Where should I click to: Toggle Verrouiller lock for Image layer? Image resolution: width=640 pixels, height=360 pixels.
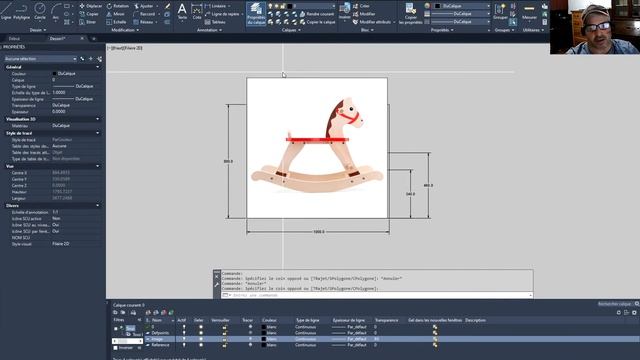point(224,339)
